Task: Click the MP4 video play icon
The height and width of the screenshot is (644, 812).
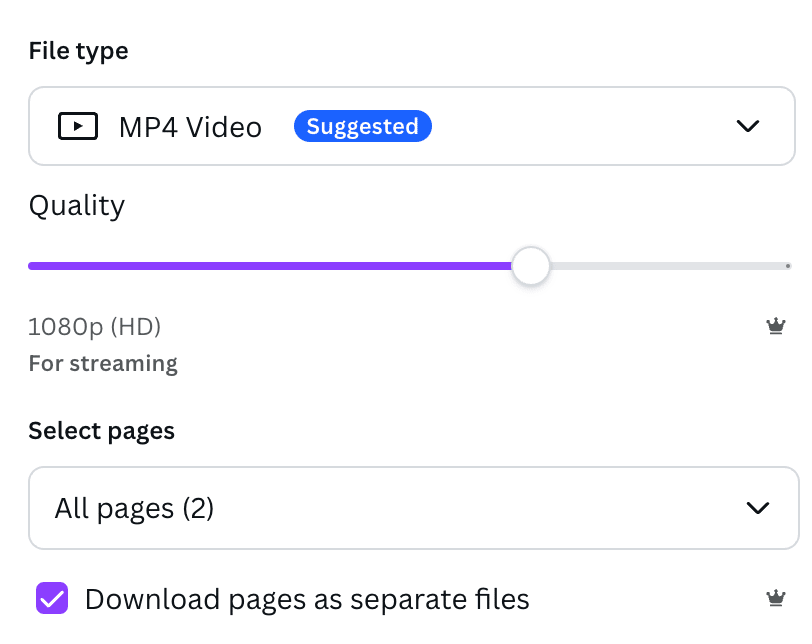Action: click(x=78, y=126)
